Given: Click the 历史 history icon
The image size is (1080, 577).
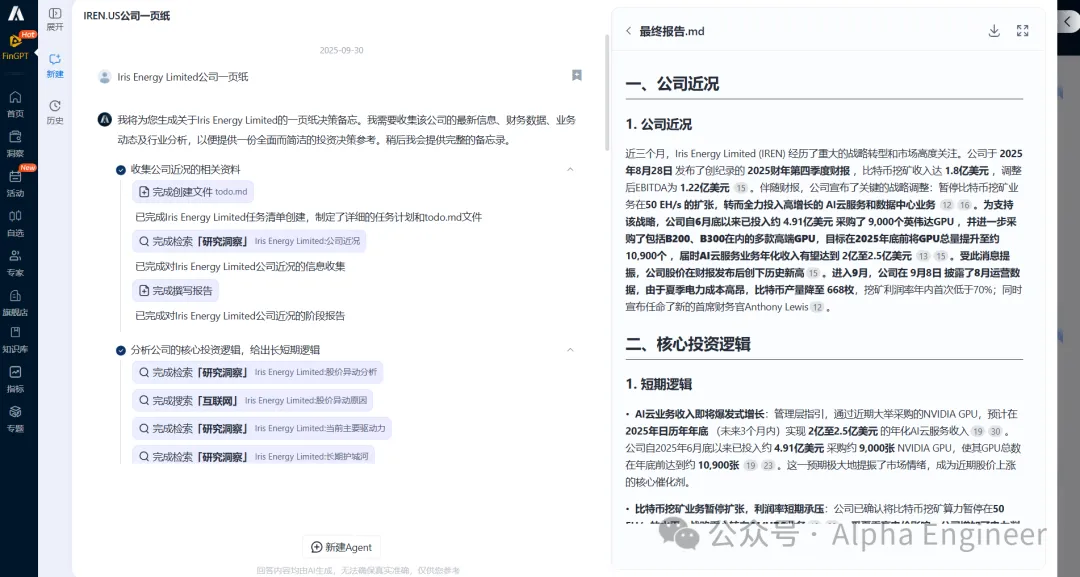Looking at the screenshot, I should (x=55, y=110).
